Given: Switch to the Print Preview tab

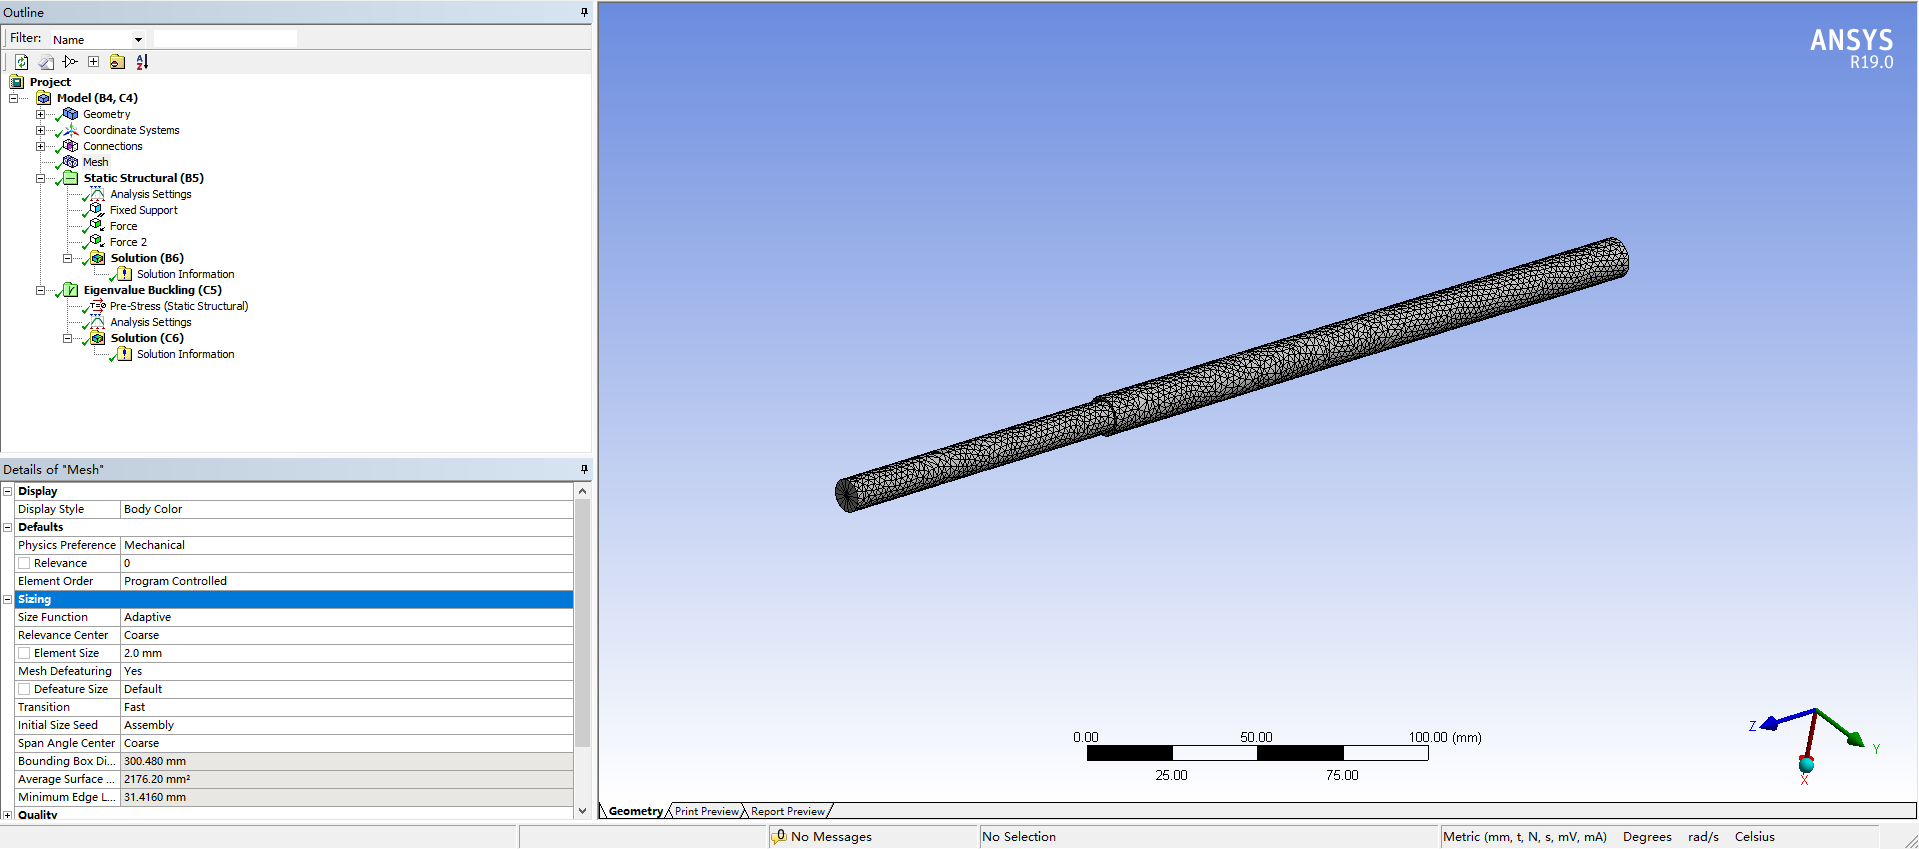Looking at the screenshot, I should pos(706,811).
